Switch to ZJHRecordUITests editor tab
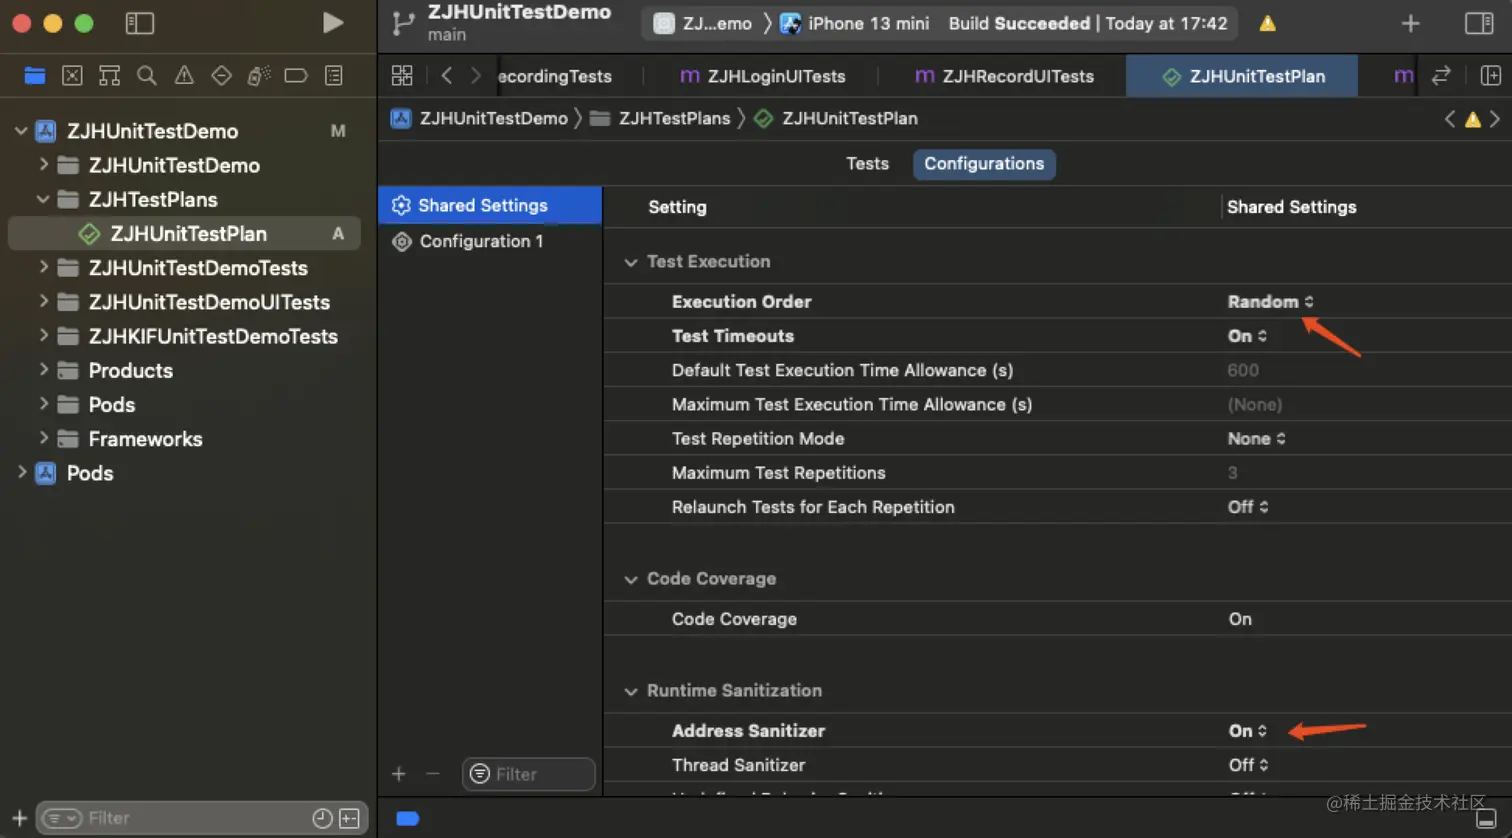 (x=1004, y=76)
